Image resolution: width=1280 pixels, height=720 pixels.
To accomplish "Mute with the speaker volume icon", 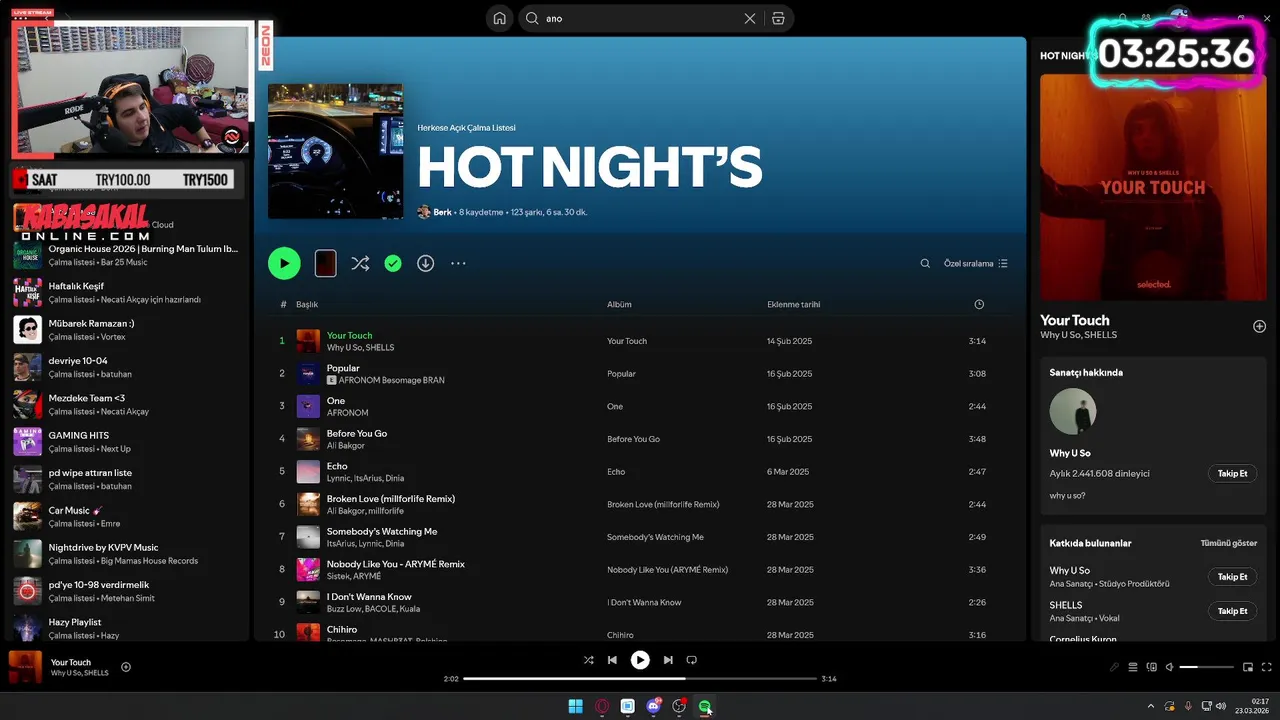I will click(1169, 667).
